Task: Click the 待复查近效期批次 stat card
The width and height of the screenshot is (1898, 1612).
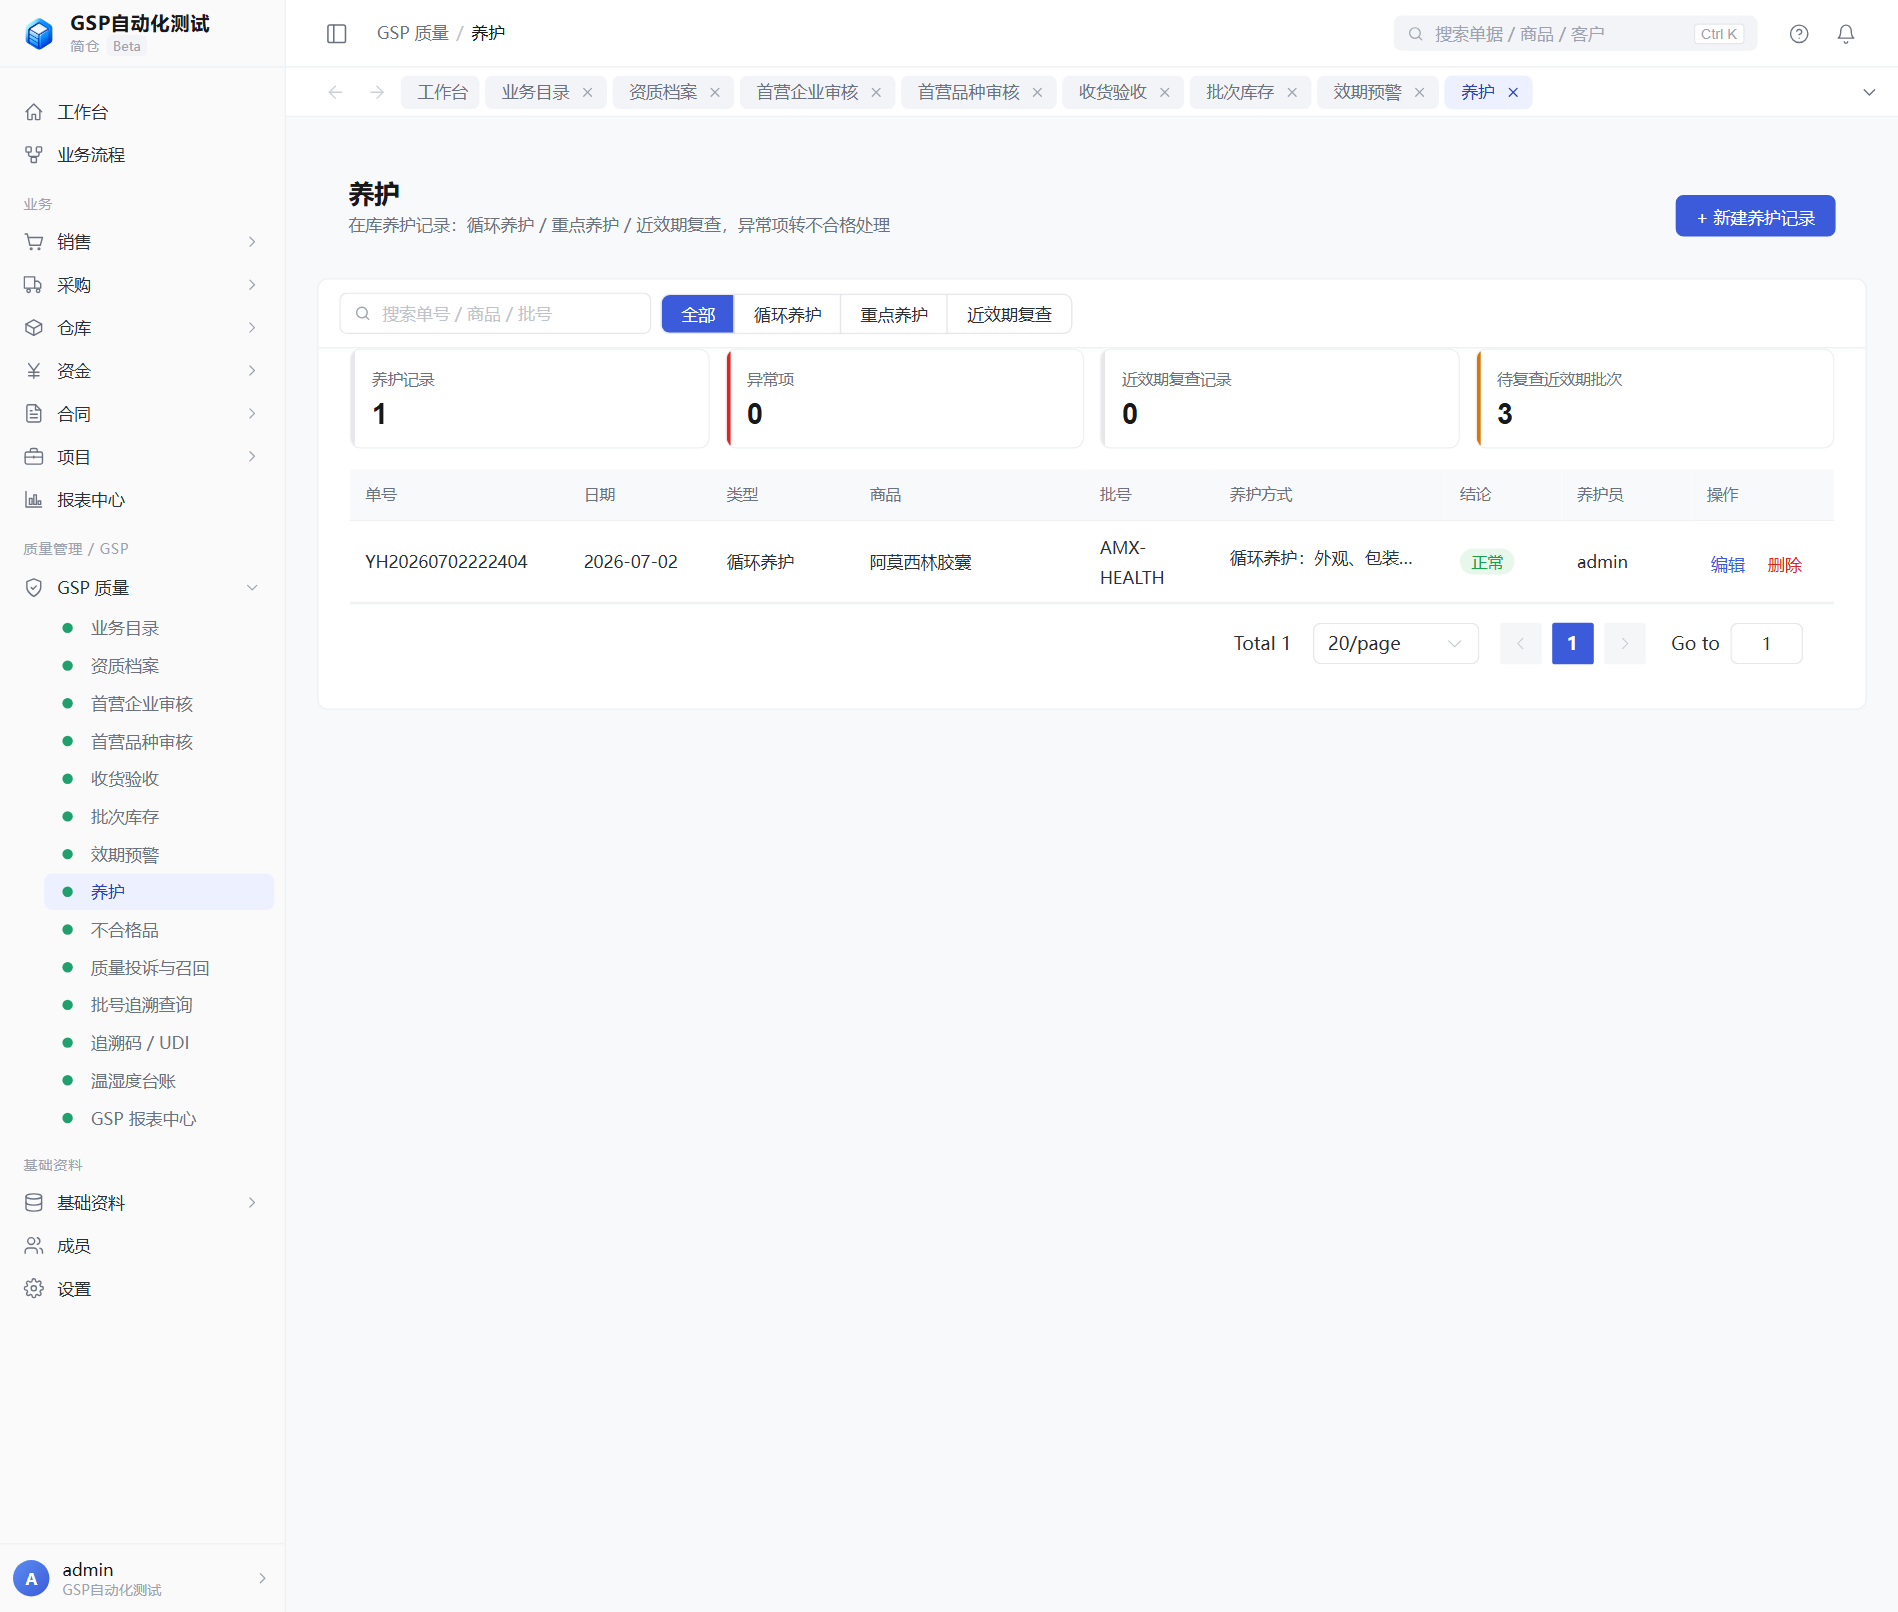Action: [x=1655, y=398]
